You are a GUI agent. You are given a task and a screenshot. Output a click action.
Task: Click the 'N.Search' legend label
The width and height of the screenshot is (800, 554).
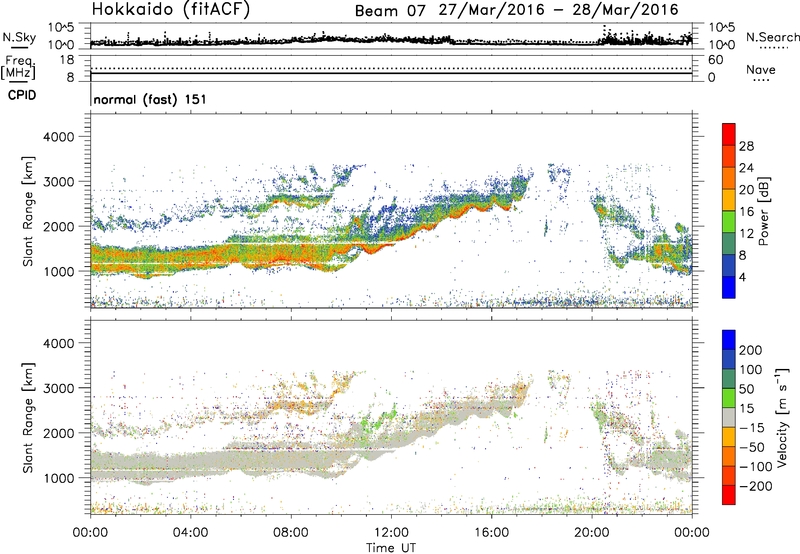coord(772,37)
